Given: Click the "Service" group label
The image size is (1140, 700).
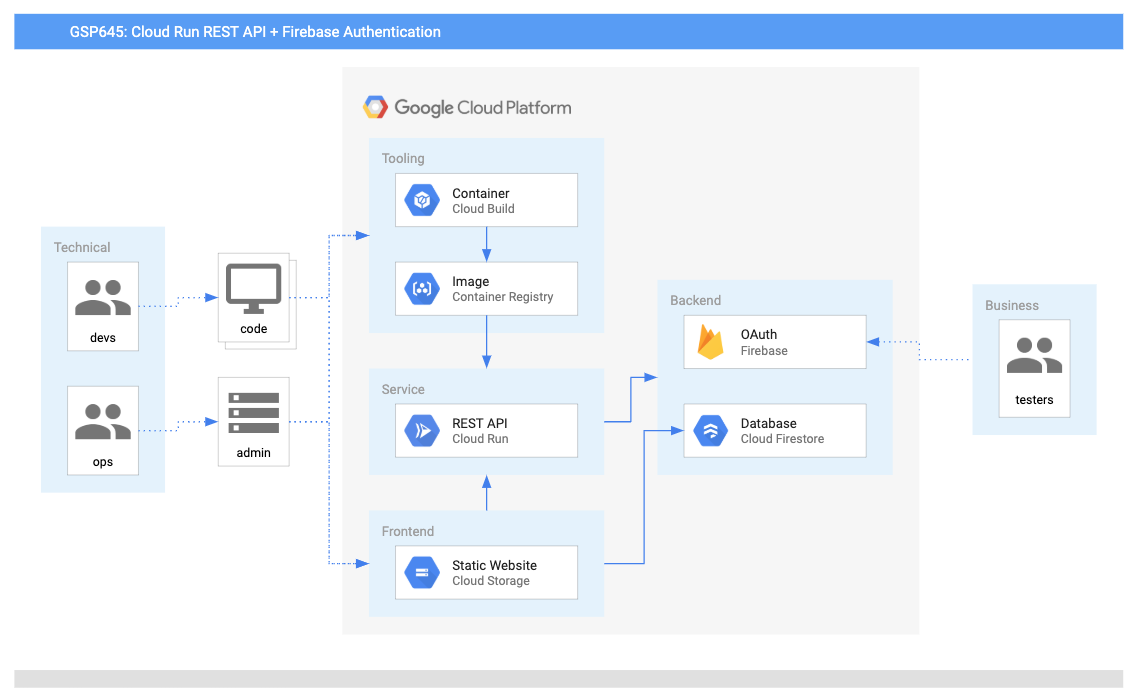Looking at the screenshot, I should point(403,390).
